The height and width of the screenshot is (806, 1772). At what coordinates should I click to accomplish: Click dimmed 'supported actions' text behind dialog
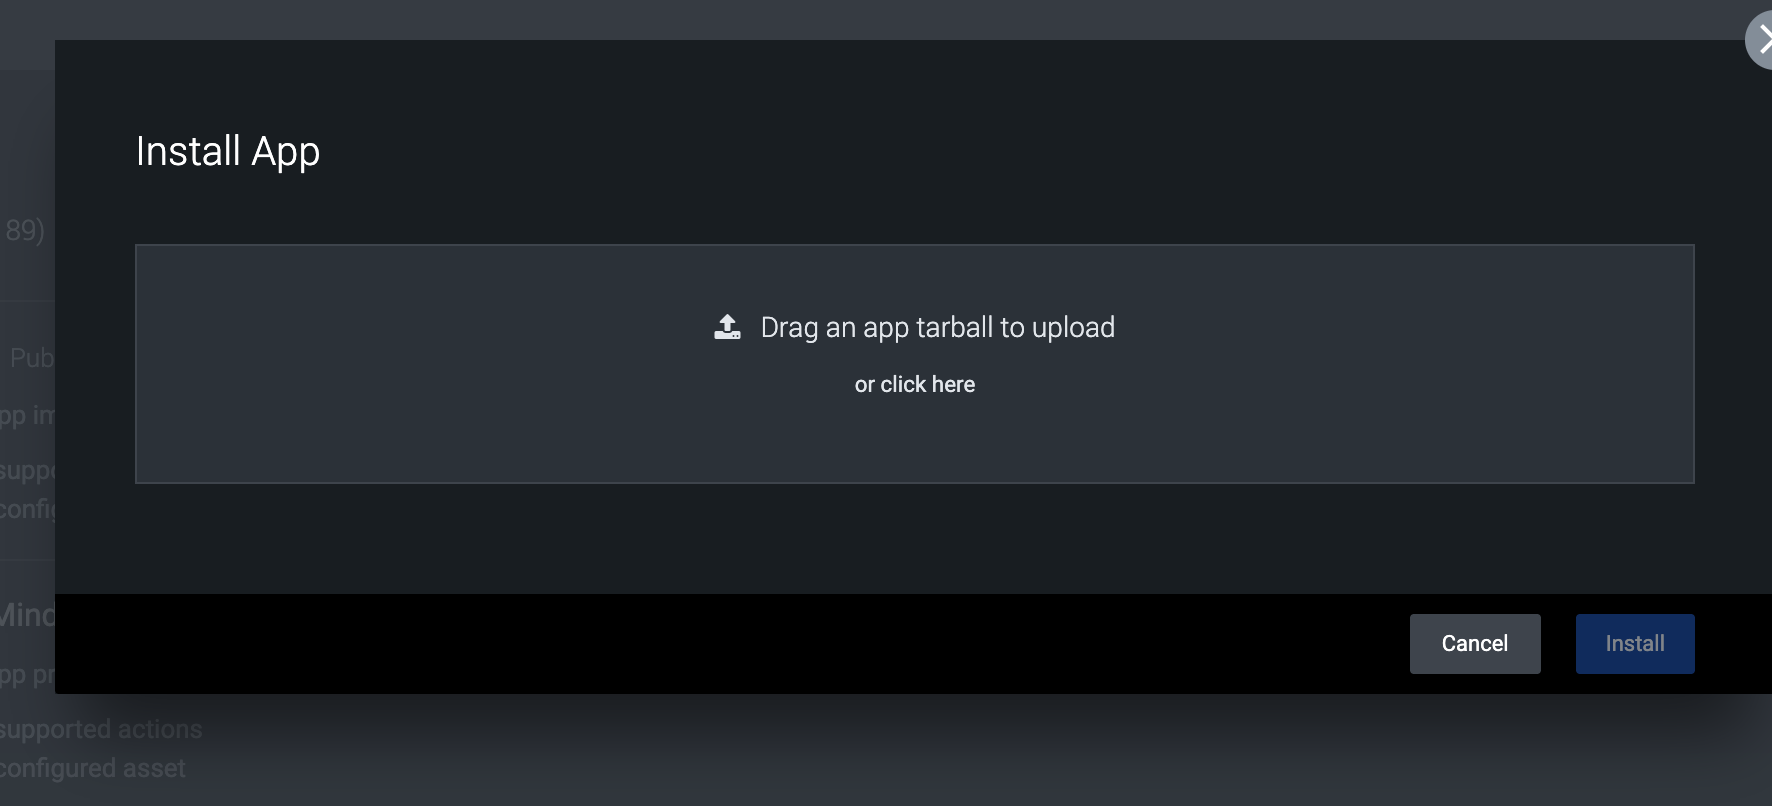point(101,729)
